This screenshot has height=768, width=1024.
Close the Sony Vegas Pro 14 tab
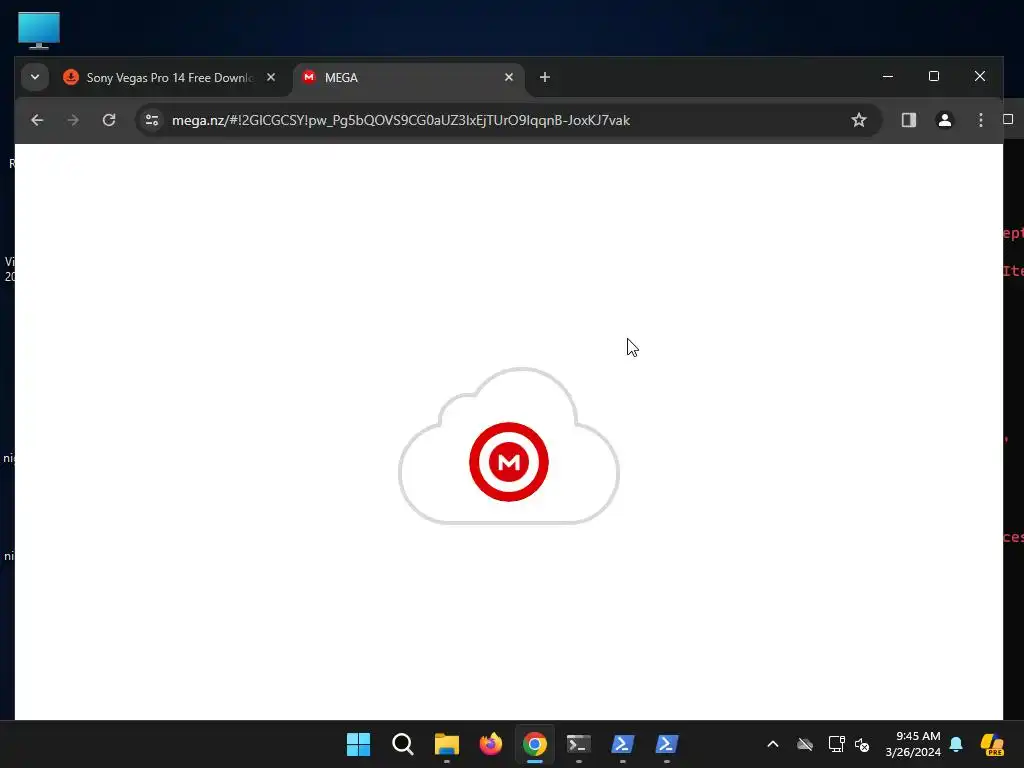[271, 77]
